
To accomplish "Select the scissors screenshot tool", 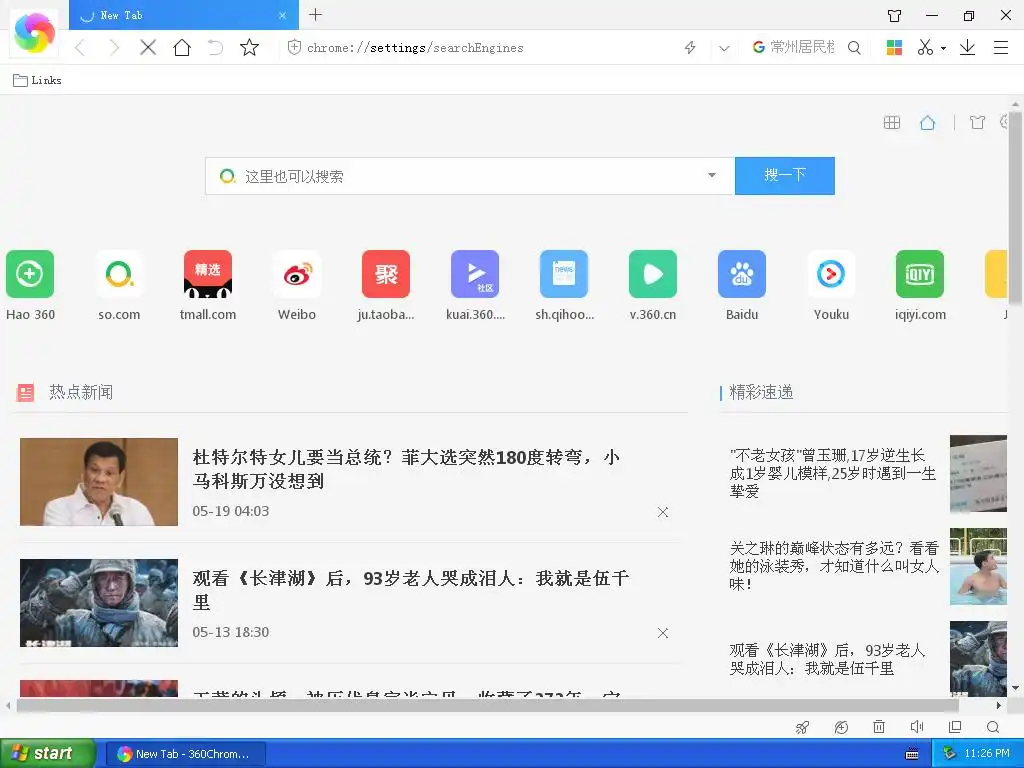I will pyautogui.click(x=925, y=47).
